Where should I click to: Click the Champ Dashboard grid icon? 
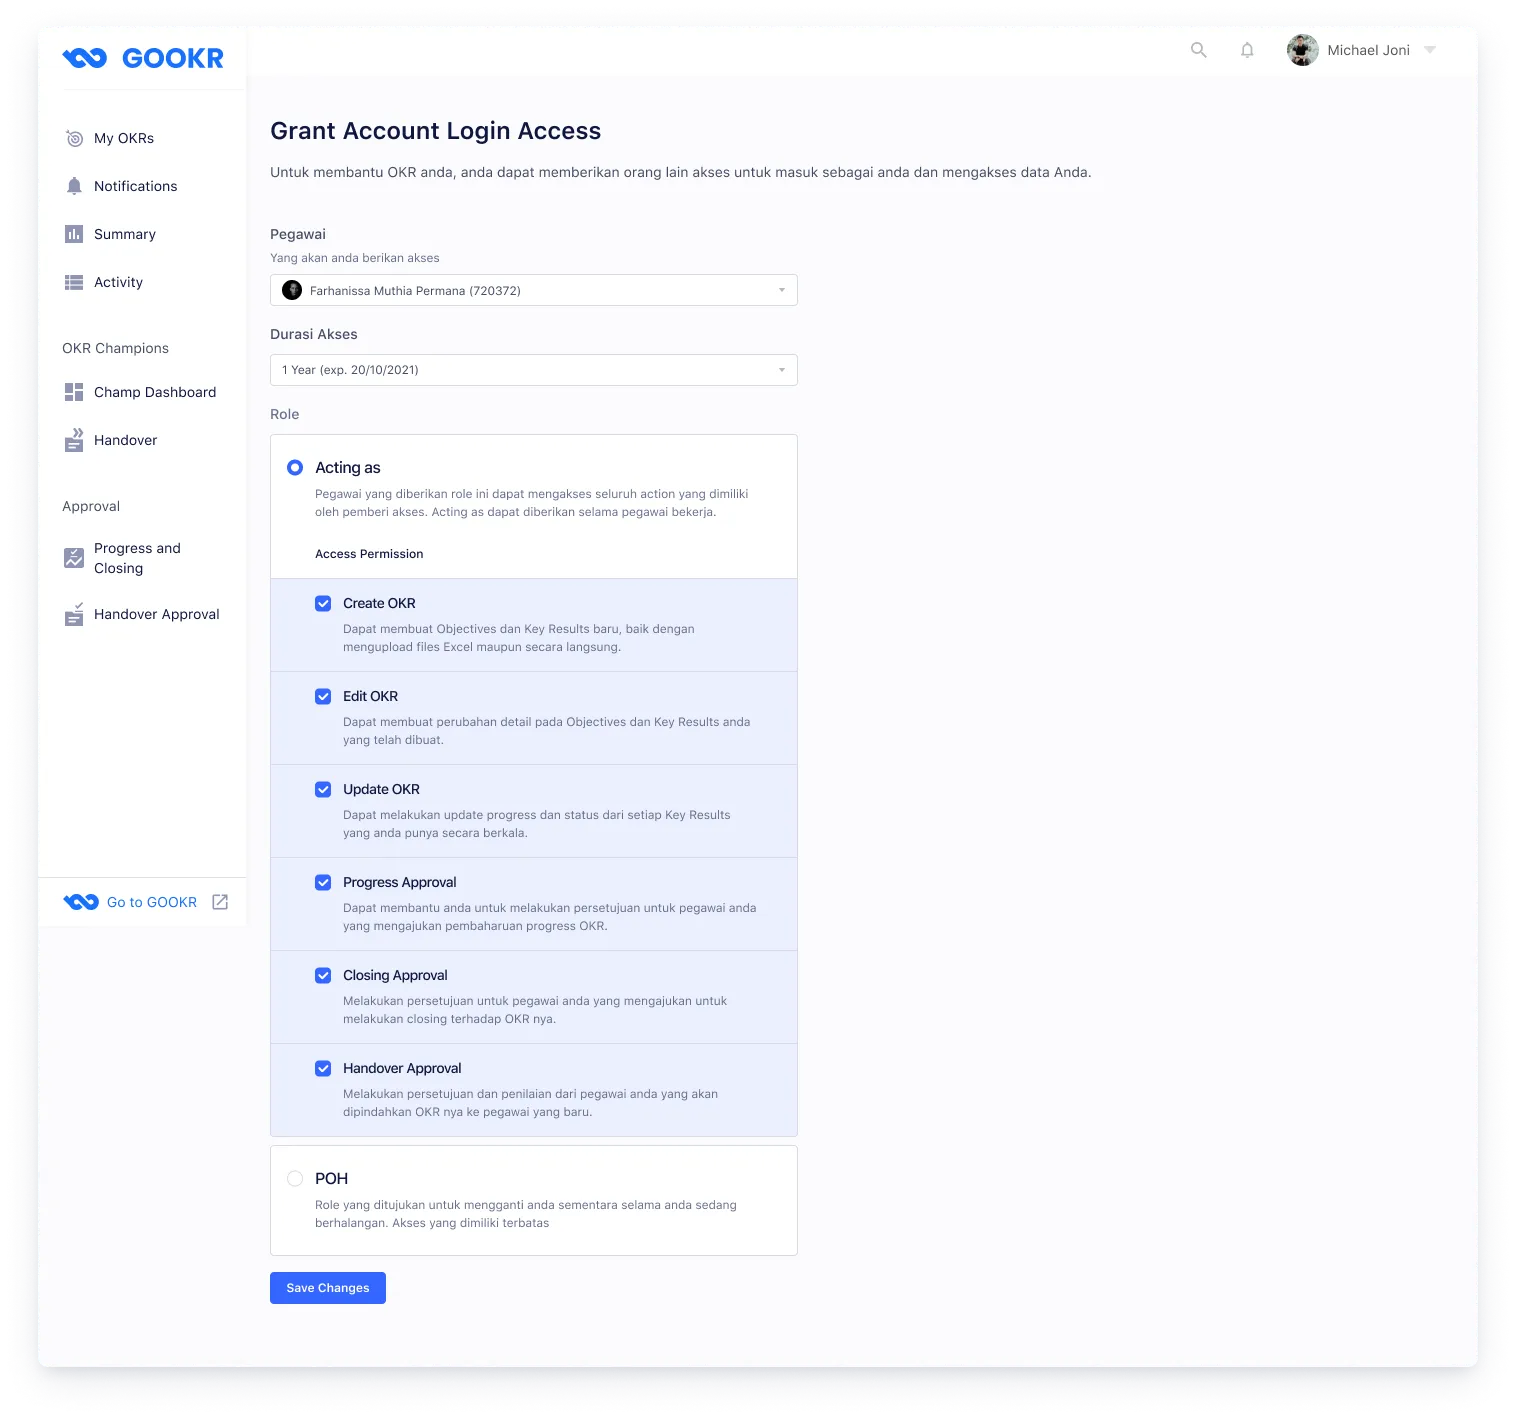tap(74, 391)
